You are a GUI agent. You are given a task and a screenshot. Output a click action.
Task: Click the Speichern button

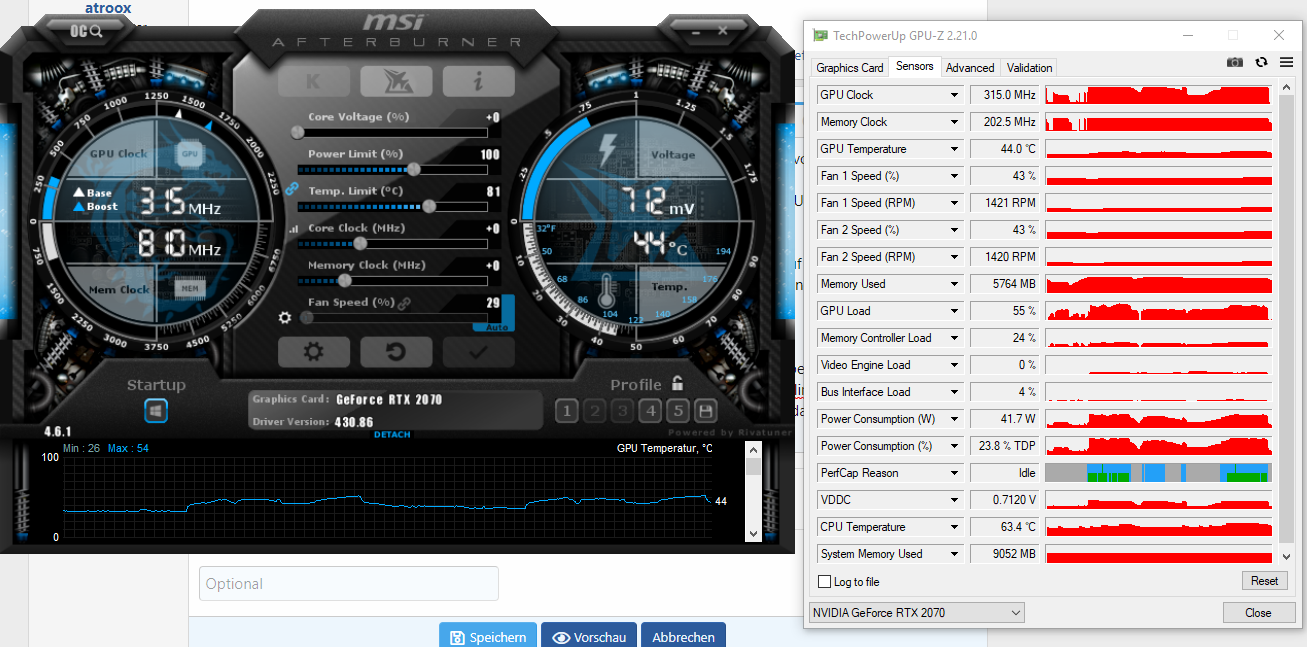[488, 636]
